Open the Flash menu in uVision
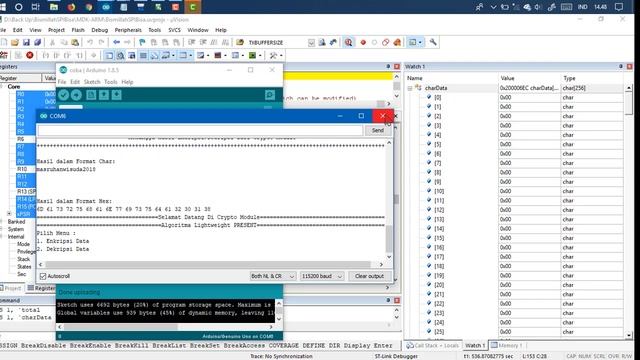 (x=78, y=30)
